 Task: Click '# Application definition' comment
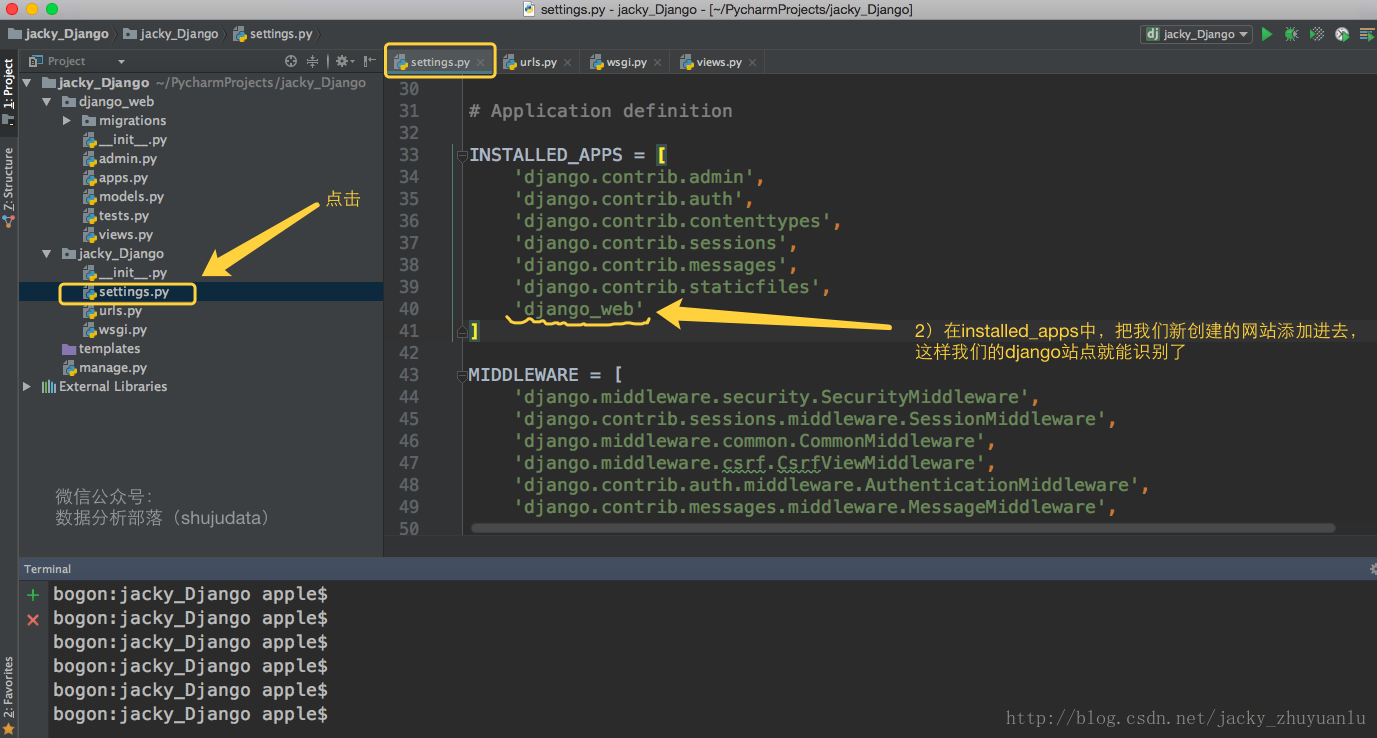click(x=600, y=111)
